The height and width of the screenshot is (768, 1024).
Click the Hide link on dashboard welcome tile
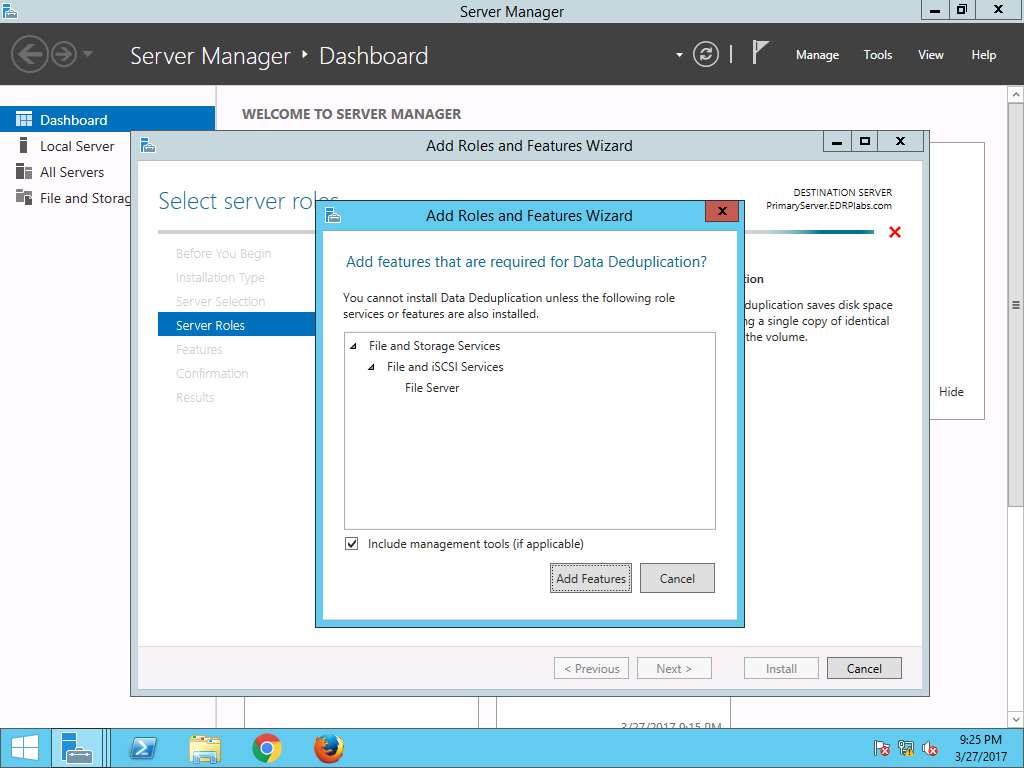tap(951, 392)
